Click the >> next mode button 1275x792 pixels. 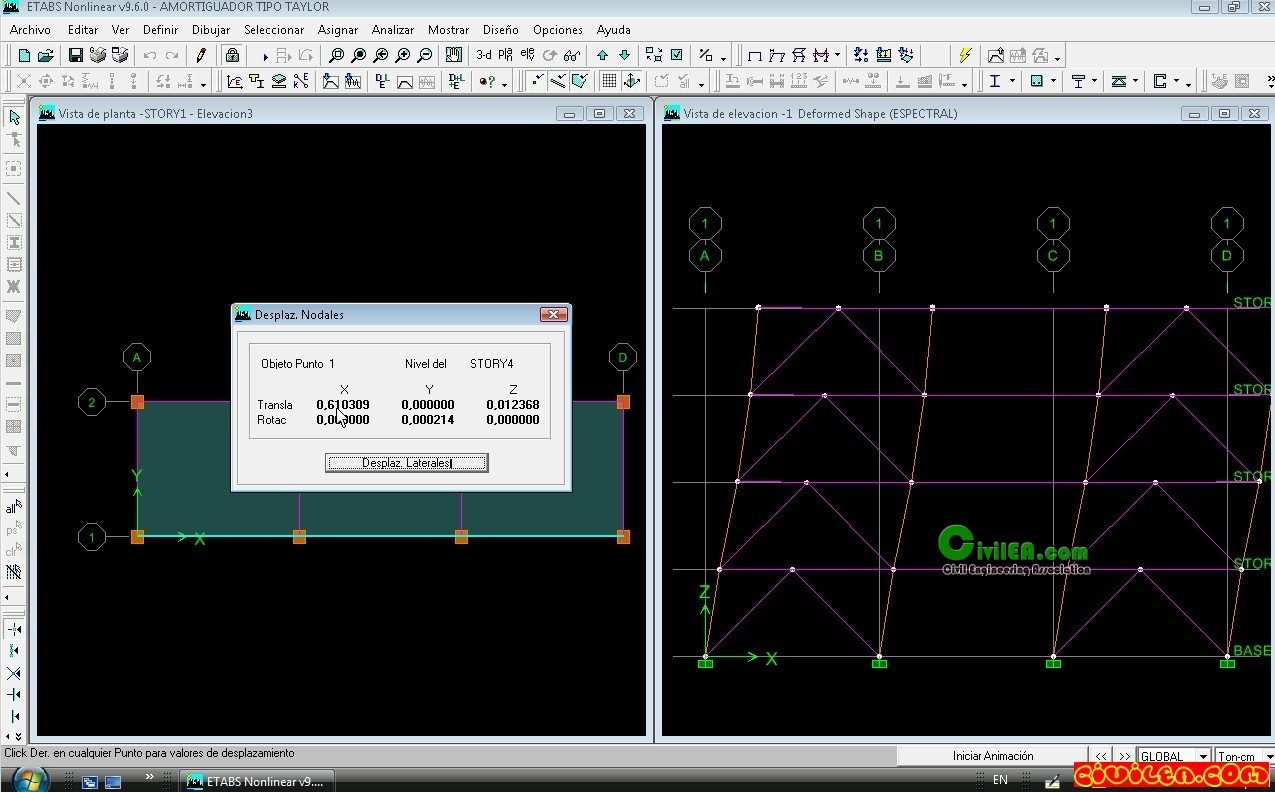coord(1125,757)
